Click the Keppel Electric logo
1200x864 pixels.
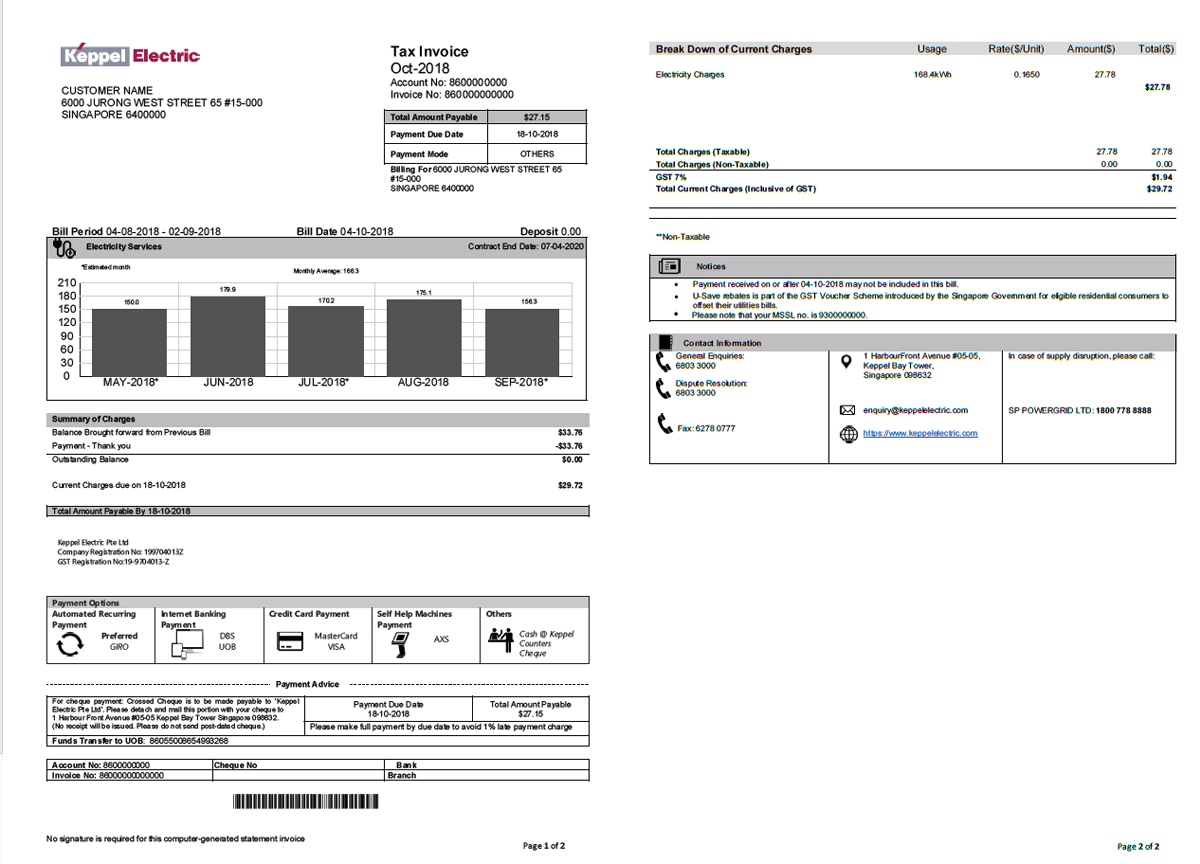(130, 56)
